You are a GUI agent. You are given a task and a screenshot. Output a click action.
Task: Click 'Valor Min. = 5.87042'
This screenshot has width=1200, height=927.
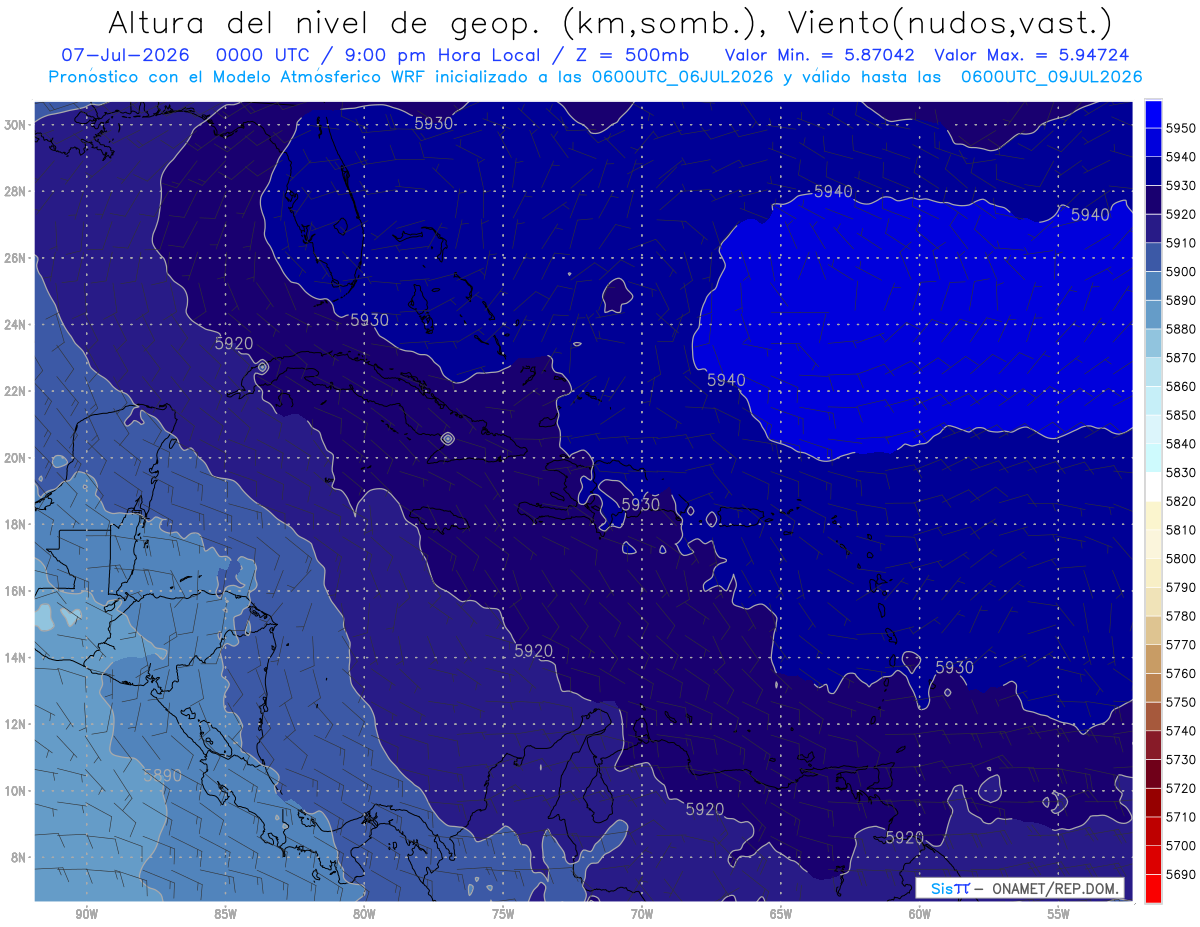(820, 55)
